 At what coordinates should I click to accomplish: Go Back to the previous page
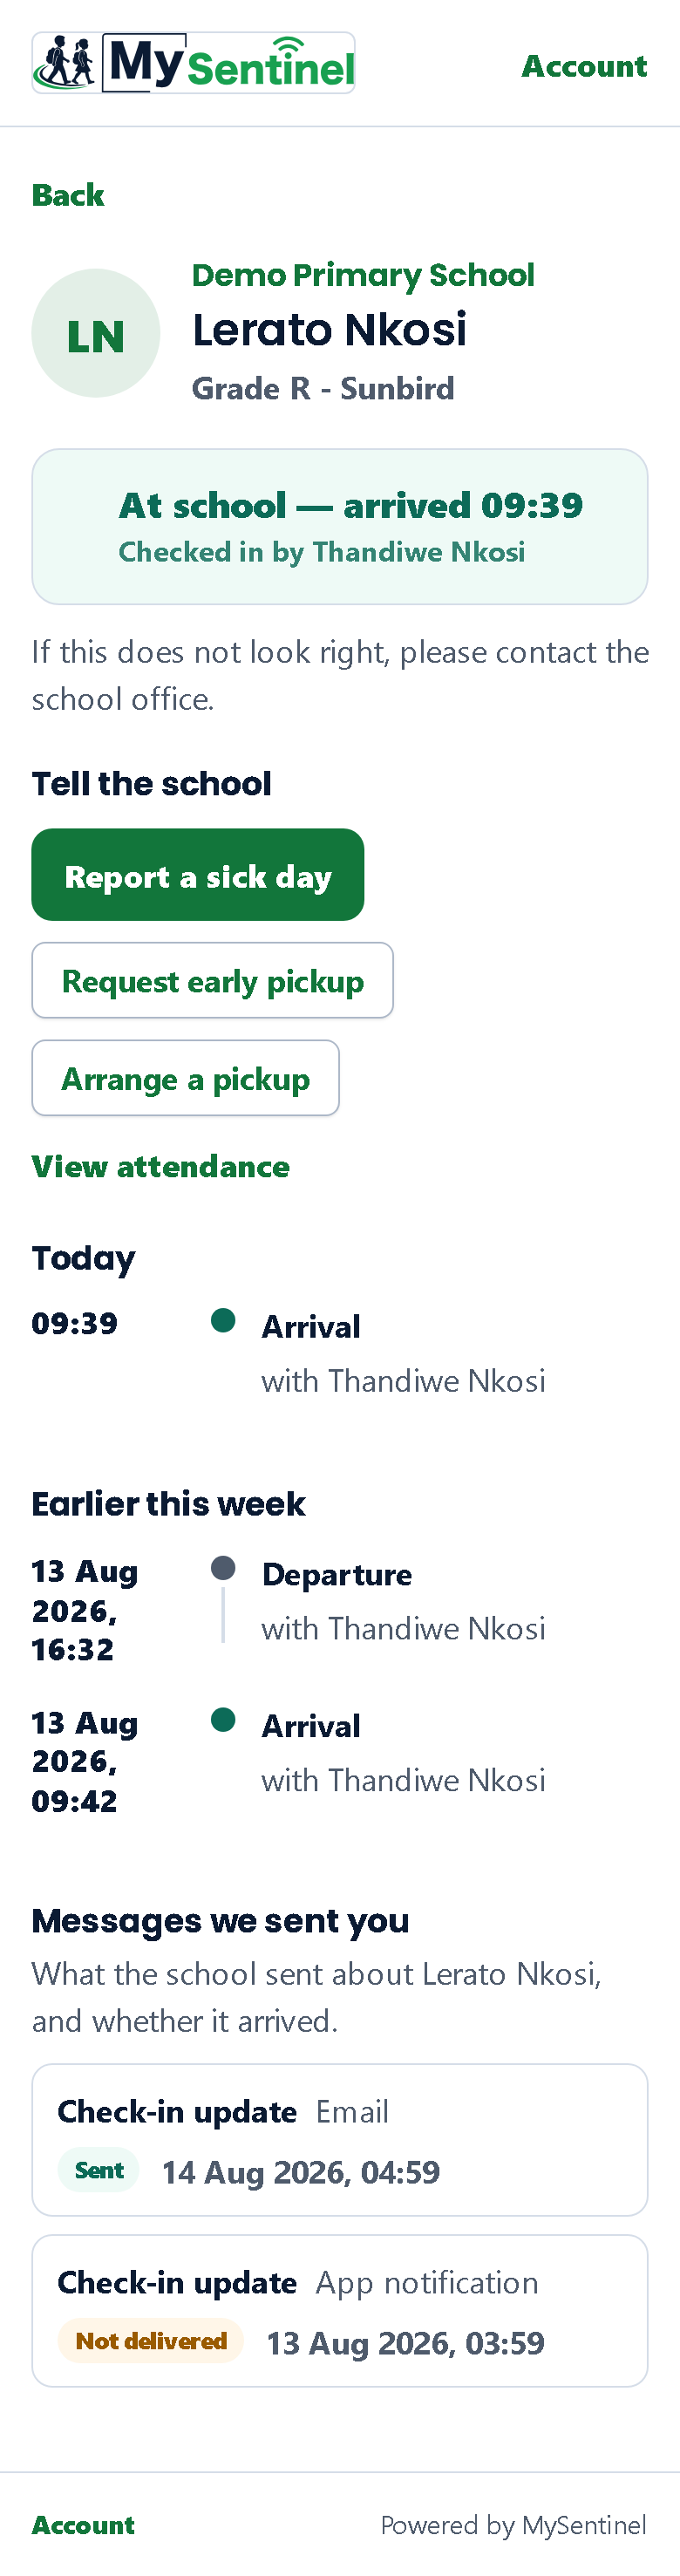(68, 195)
